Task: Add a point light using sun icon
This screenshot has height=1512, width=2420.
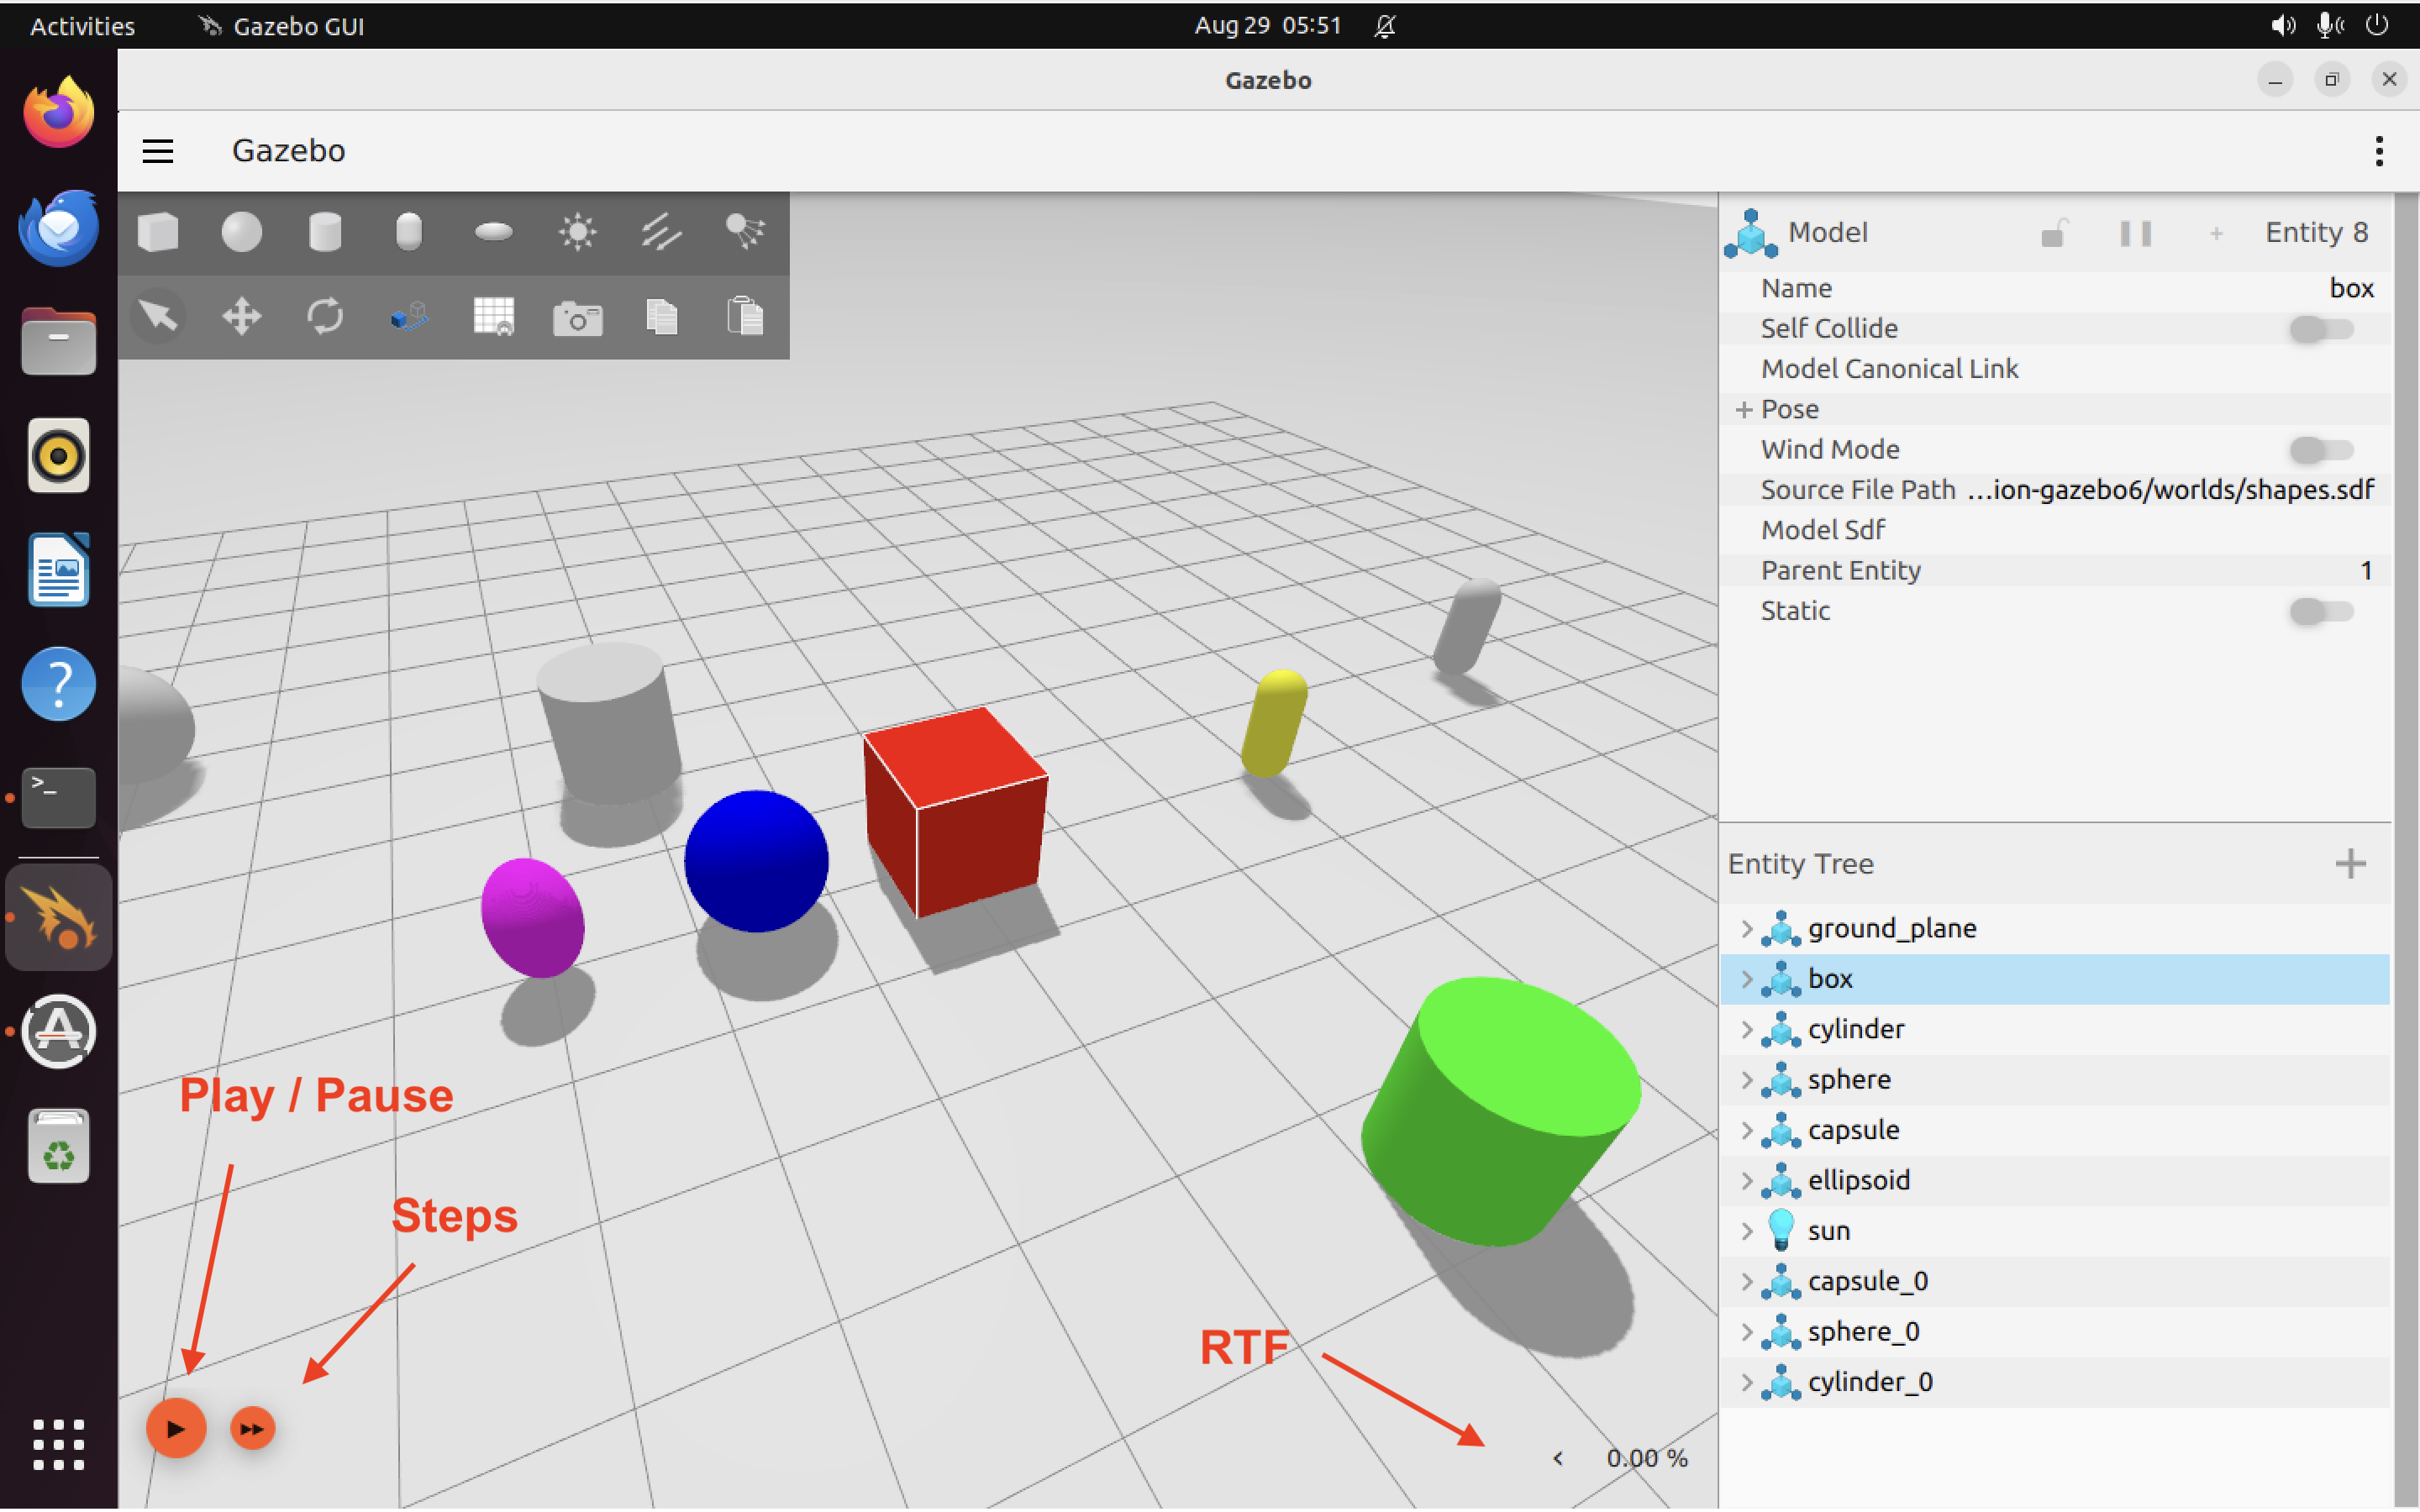Action: pyautogui.click(x=577, y=232)
